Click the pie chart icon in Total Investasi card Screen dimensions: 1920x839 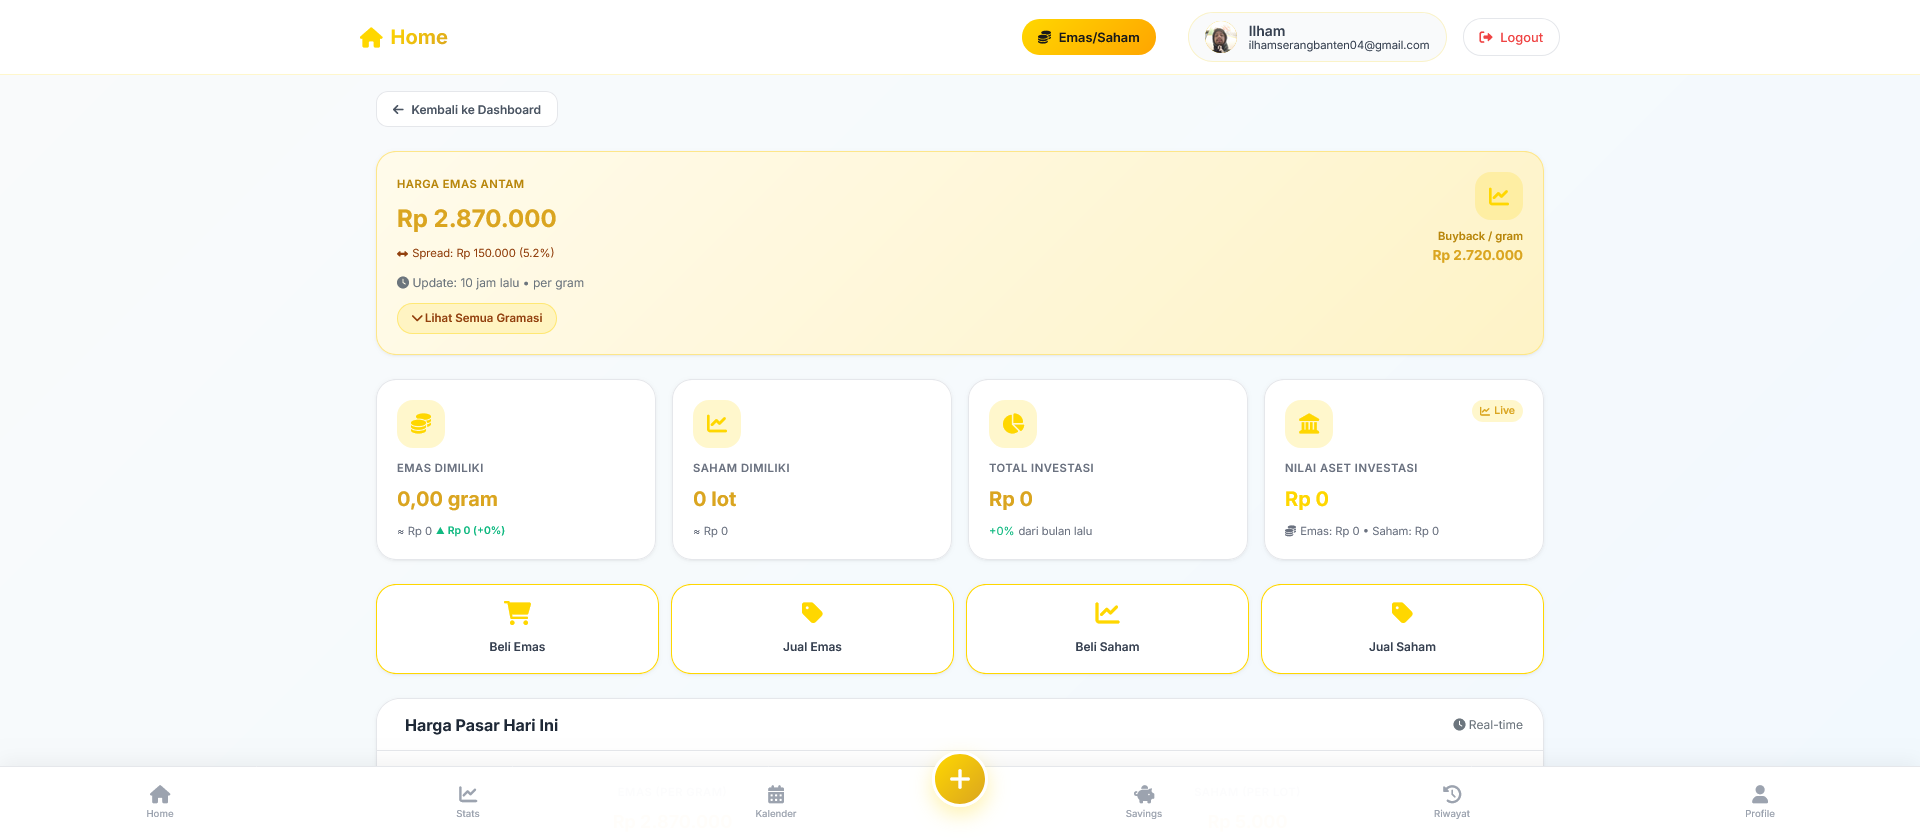1013,424
